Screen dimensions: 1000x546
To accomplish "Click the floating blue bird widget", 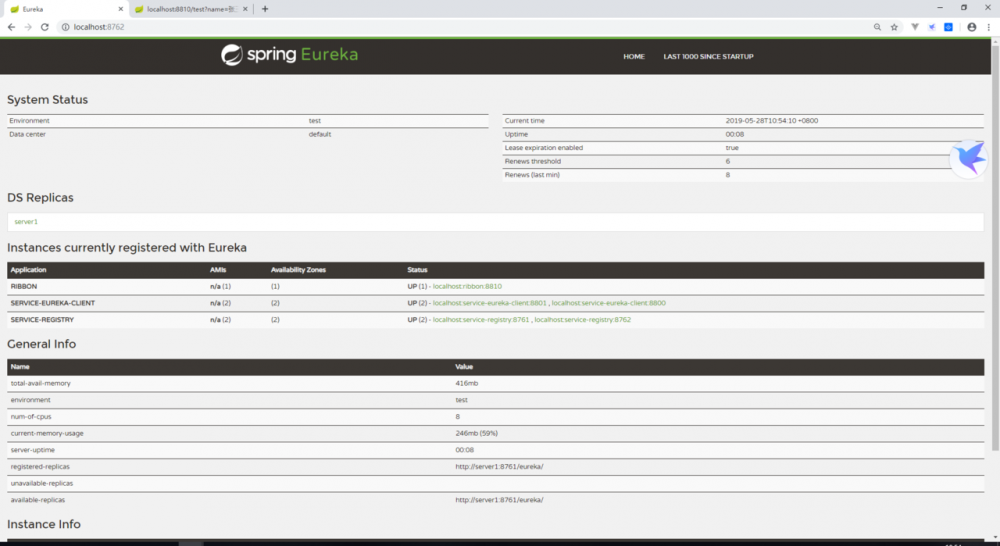I will pyautogui.click(x=969, y=159).
